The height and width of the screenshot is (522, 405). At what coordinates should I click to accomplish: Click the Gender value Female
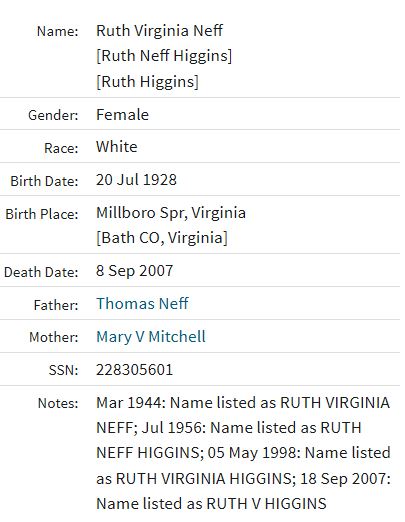[x=122, y=115]
